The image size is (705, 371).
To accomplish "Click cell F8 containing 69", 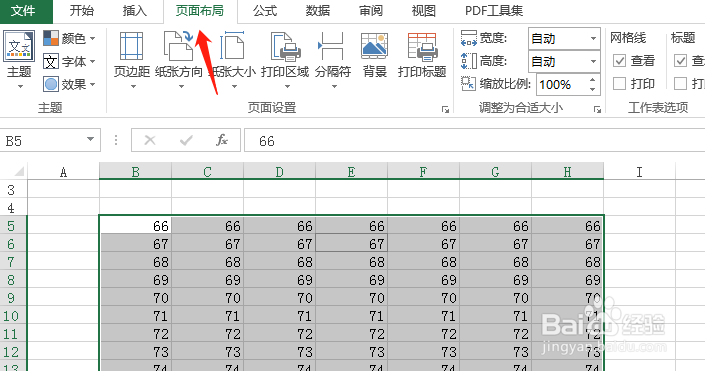I will pyautogui.click(x=423, y=280).
